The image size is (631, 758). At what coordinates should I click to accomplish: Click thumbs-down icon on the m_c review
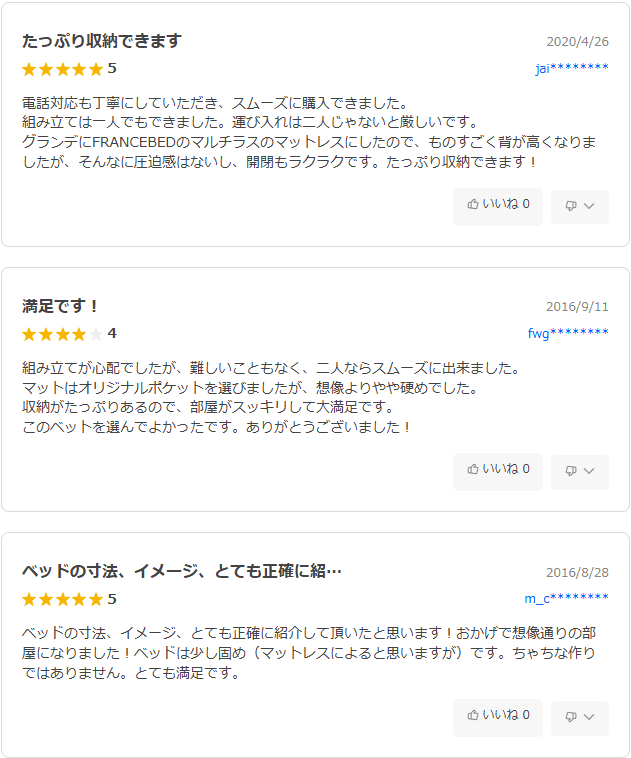coord(571,717)
